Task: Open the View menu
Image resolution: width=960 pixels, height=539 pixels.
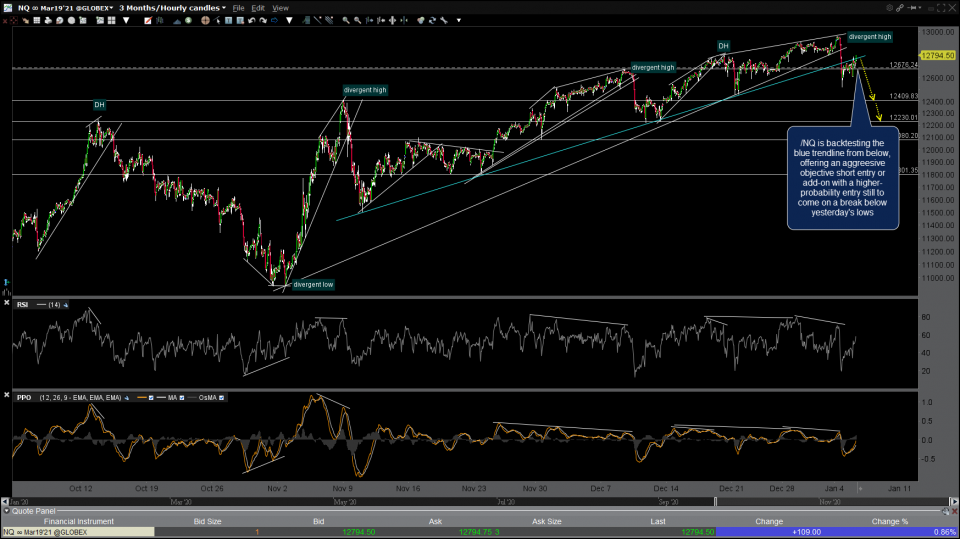Action: click(x=280, y=8)
